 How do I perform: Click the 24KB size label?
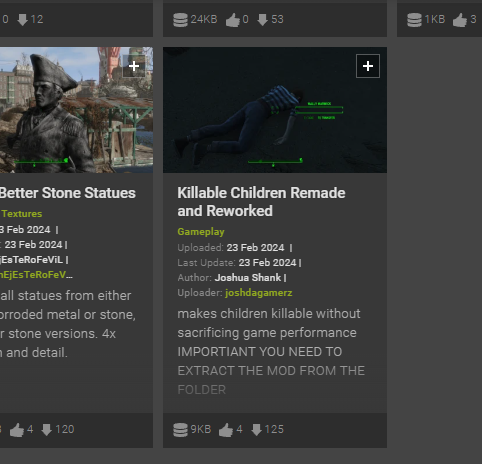[204, 19]
